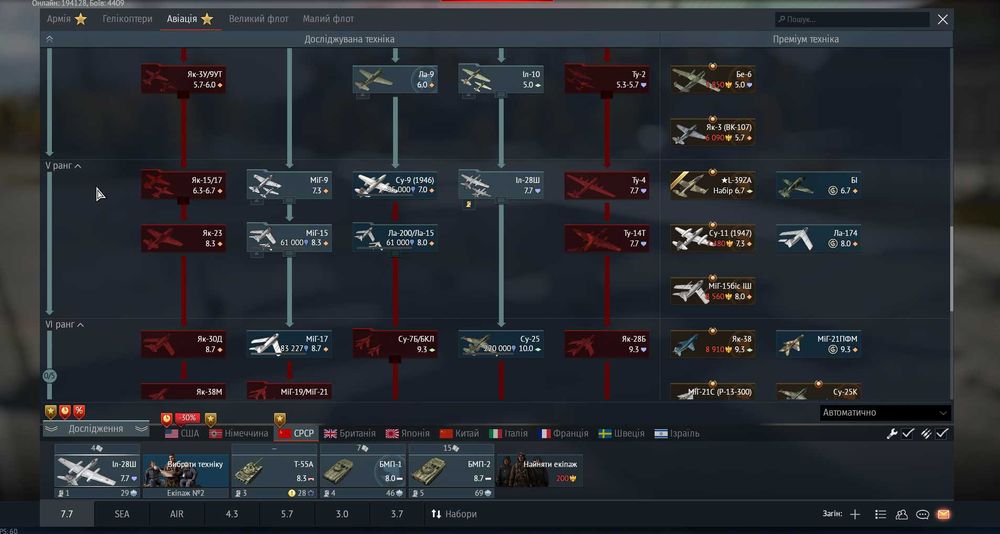Select the Ла-174 aircraft card
This screenshot has width=1000, height=534.
click(x=818, y=238)
